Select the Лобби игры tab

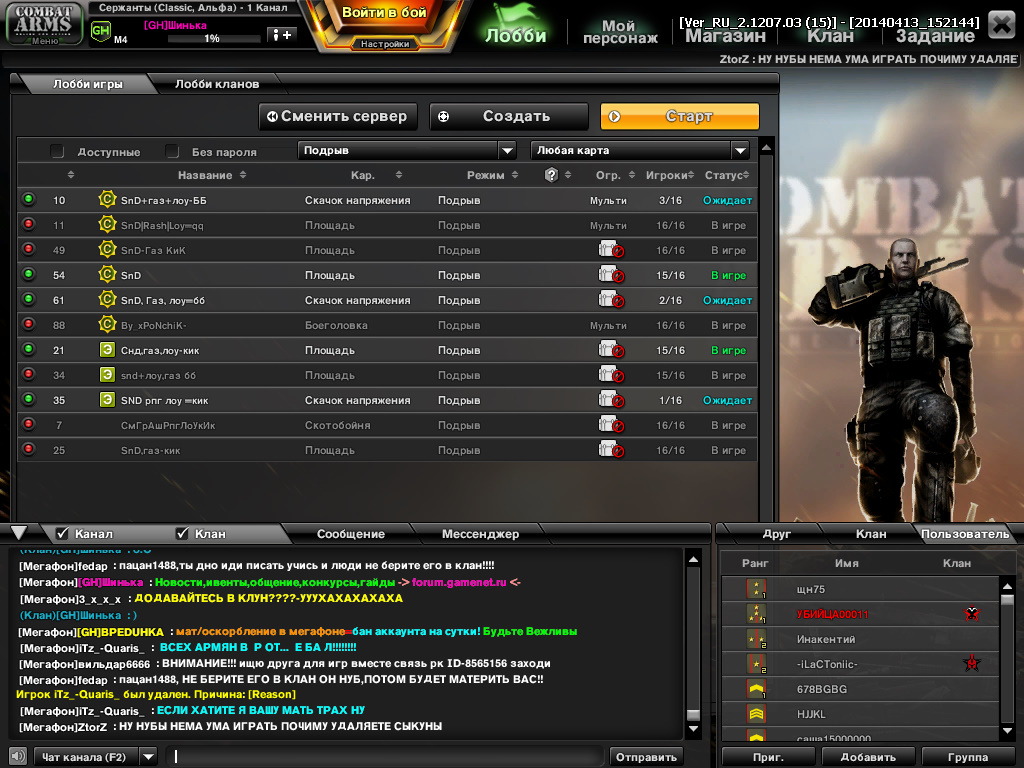coord(88,84)
